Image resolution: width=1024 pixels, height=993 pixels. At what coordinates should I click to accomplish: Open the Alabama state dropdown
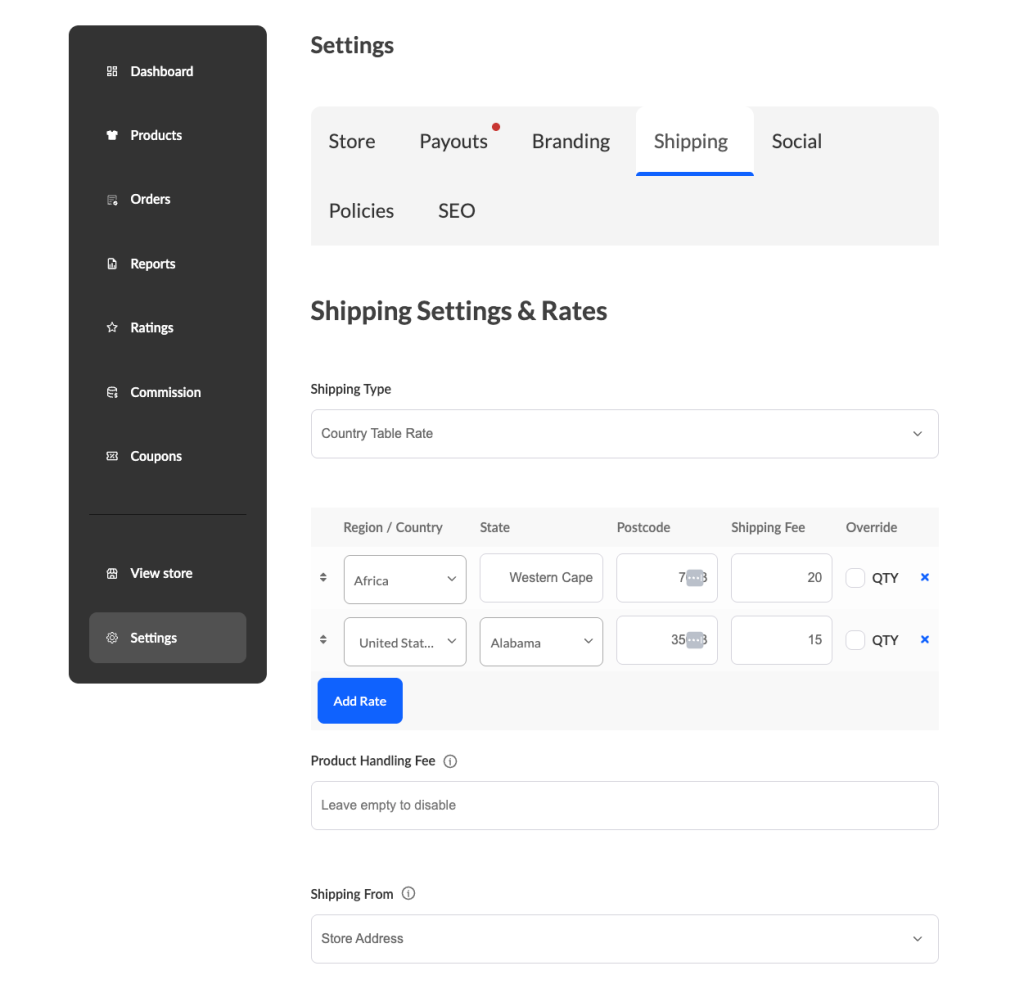(x=541, y=642)
